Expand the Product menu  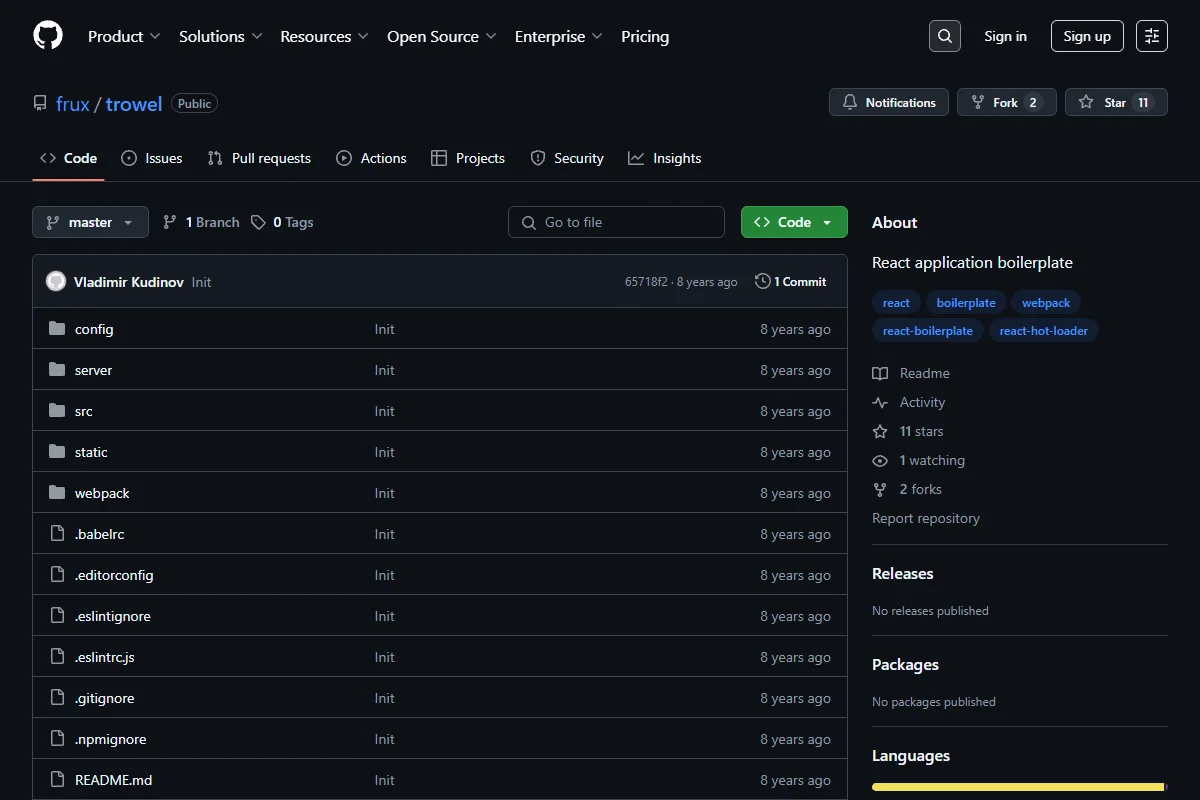click(x=124, y=36)
